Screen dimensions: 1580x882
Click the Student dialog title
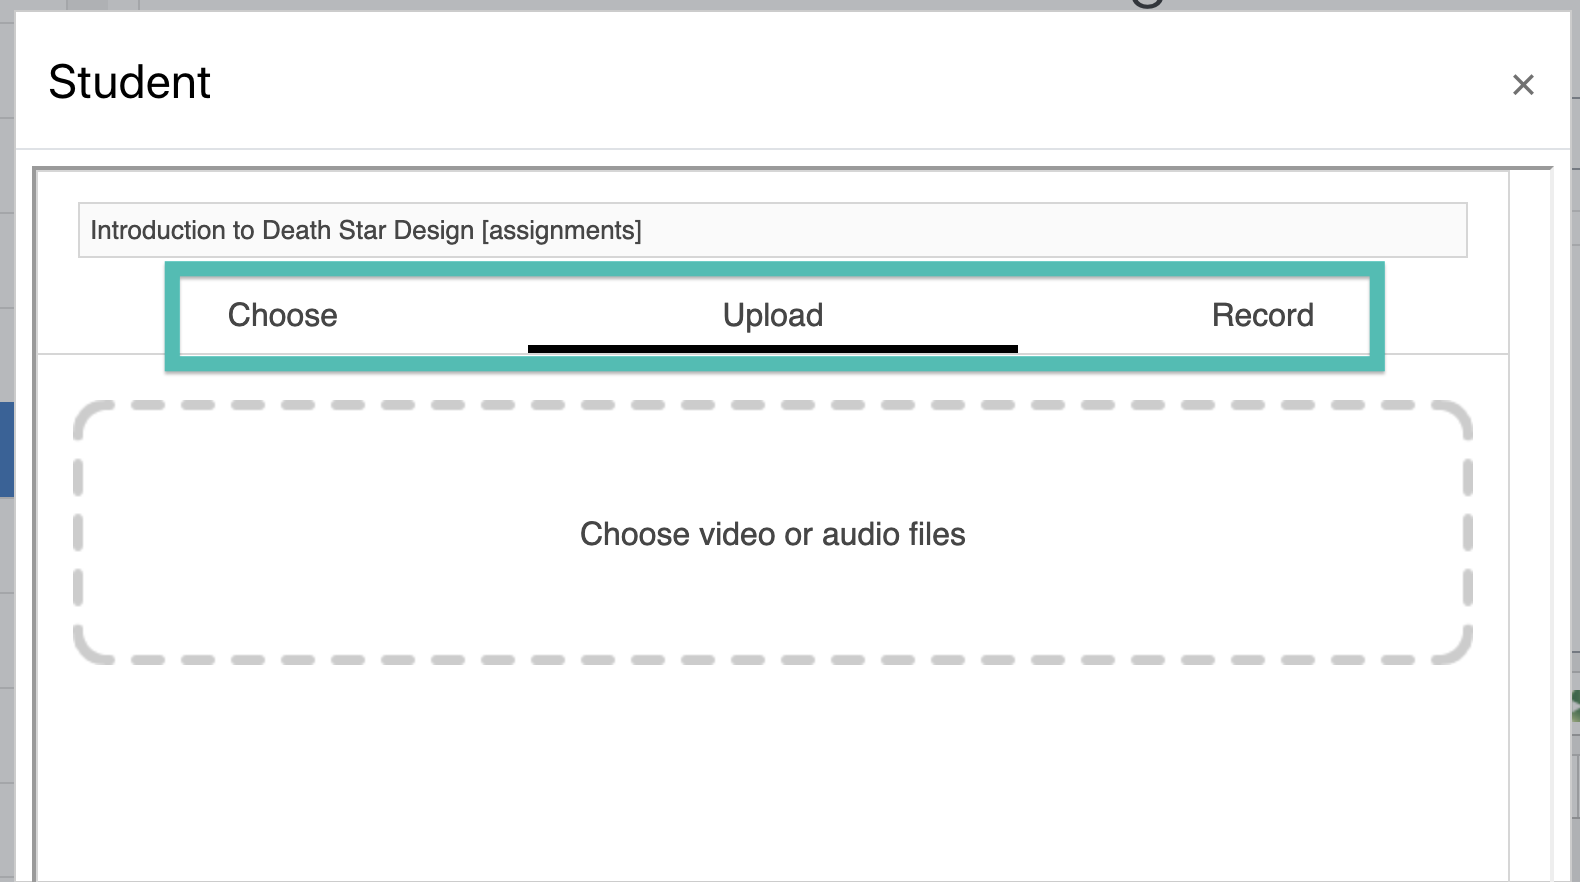click(x=130, y=82)
